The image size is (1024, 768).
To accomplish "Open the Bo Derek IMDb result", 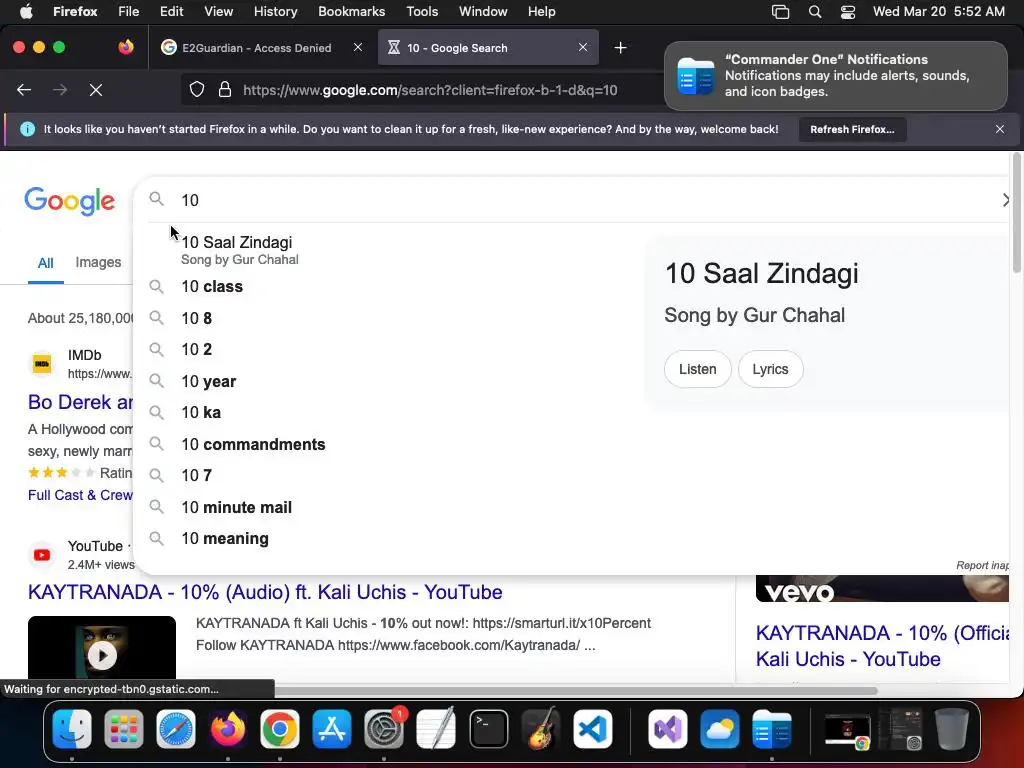I will (x=80, y=402).
